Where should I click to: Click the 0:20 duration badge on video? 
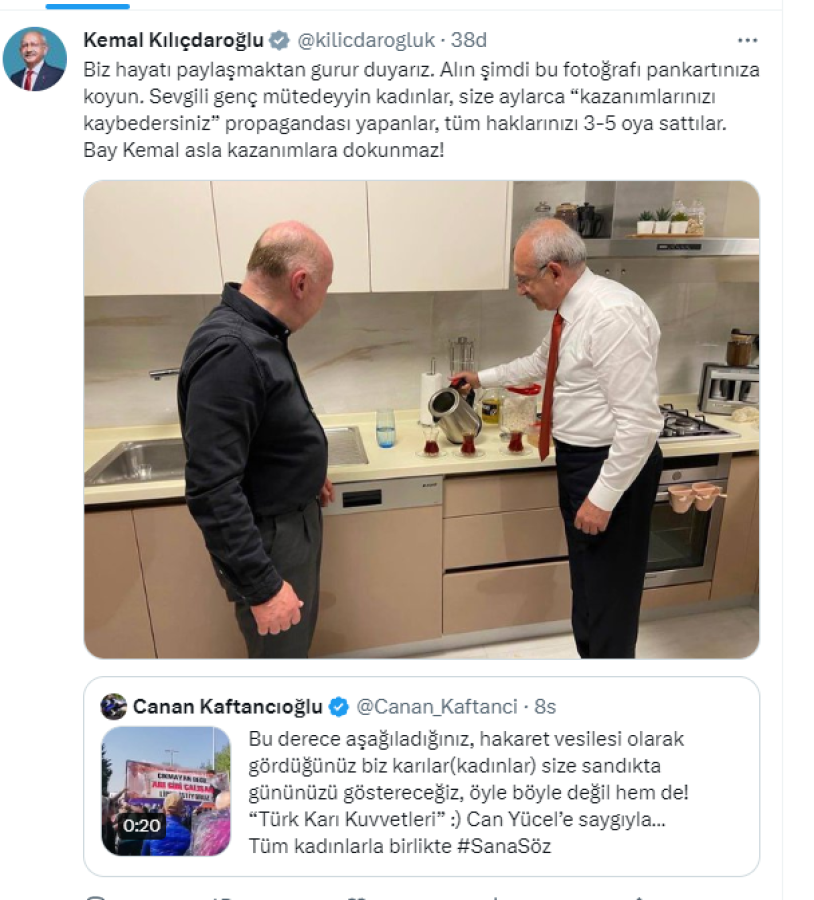pyautogui.click(x=142, y=825)
